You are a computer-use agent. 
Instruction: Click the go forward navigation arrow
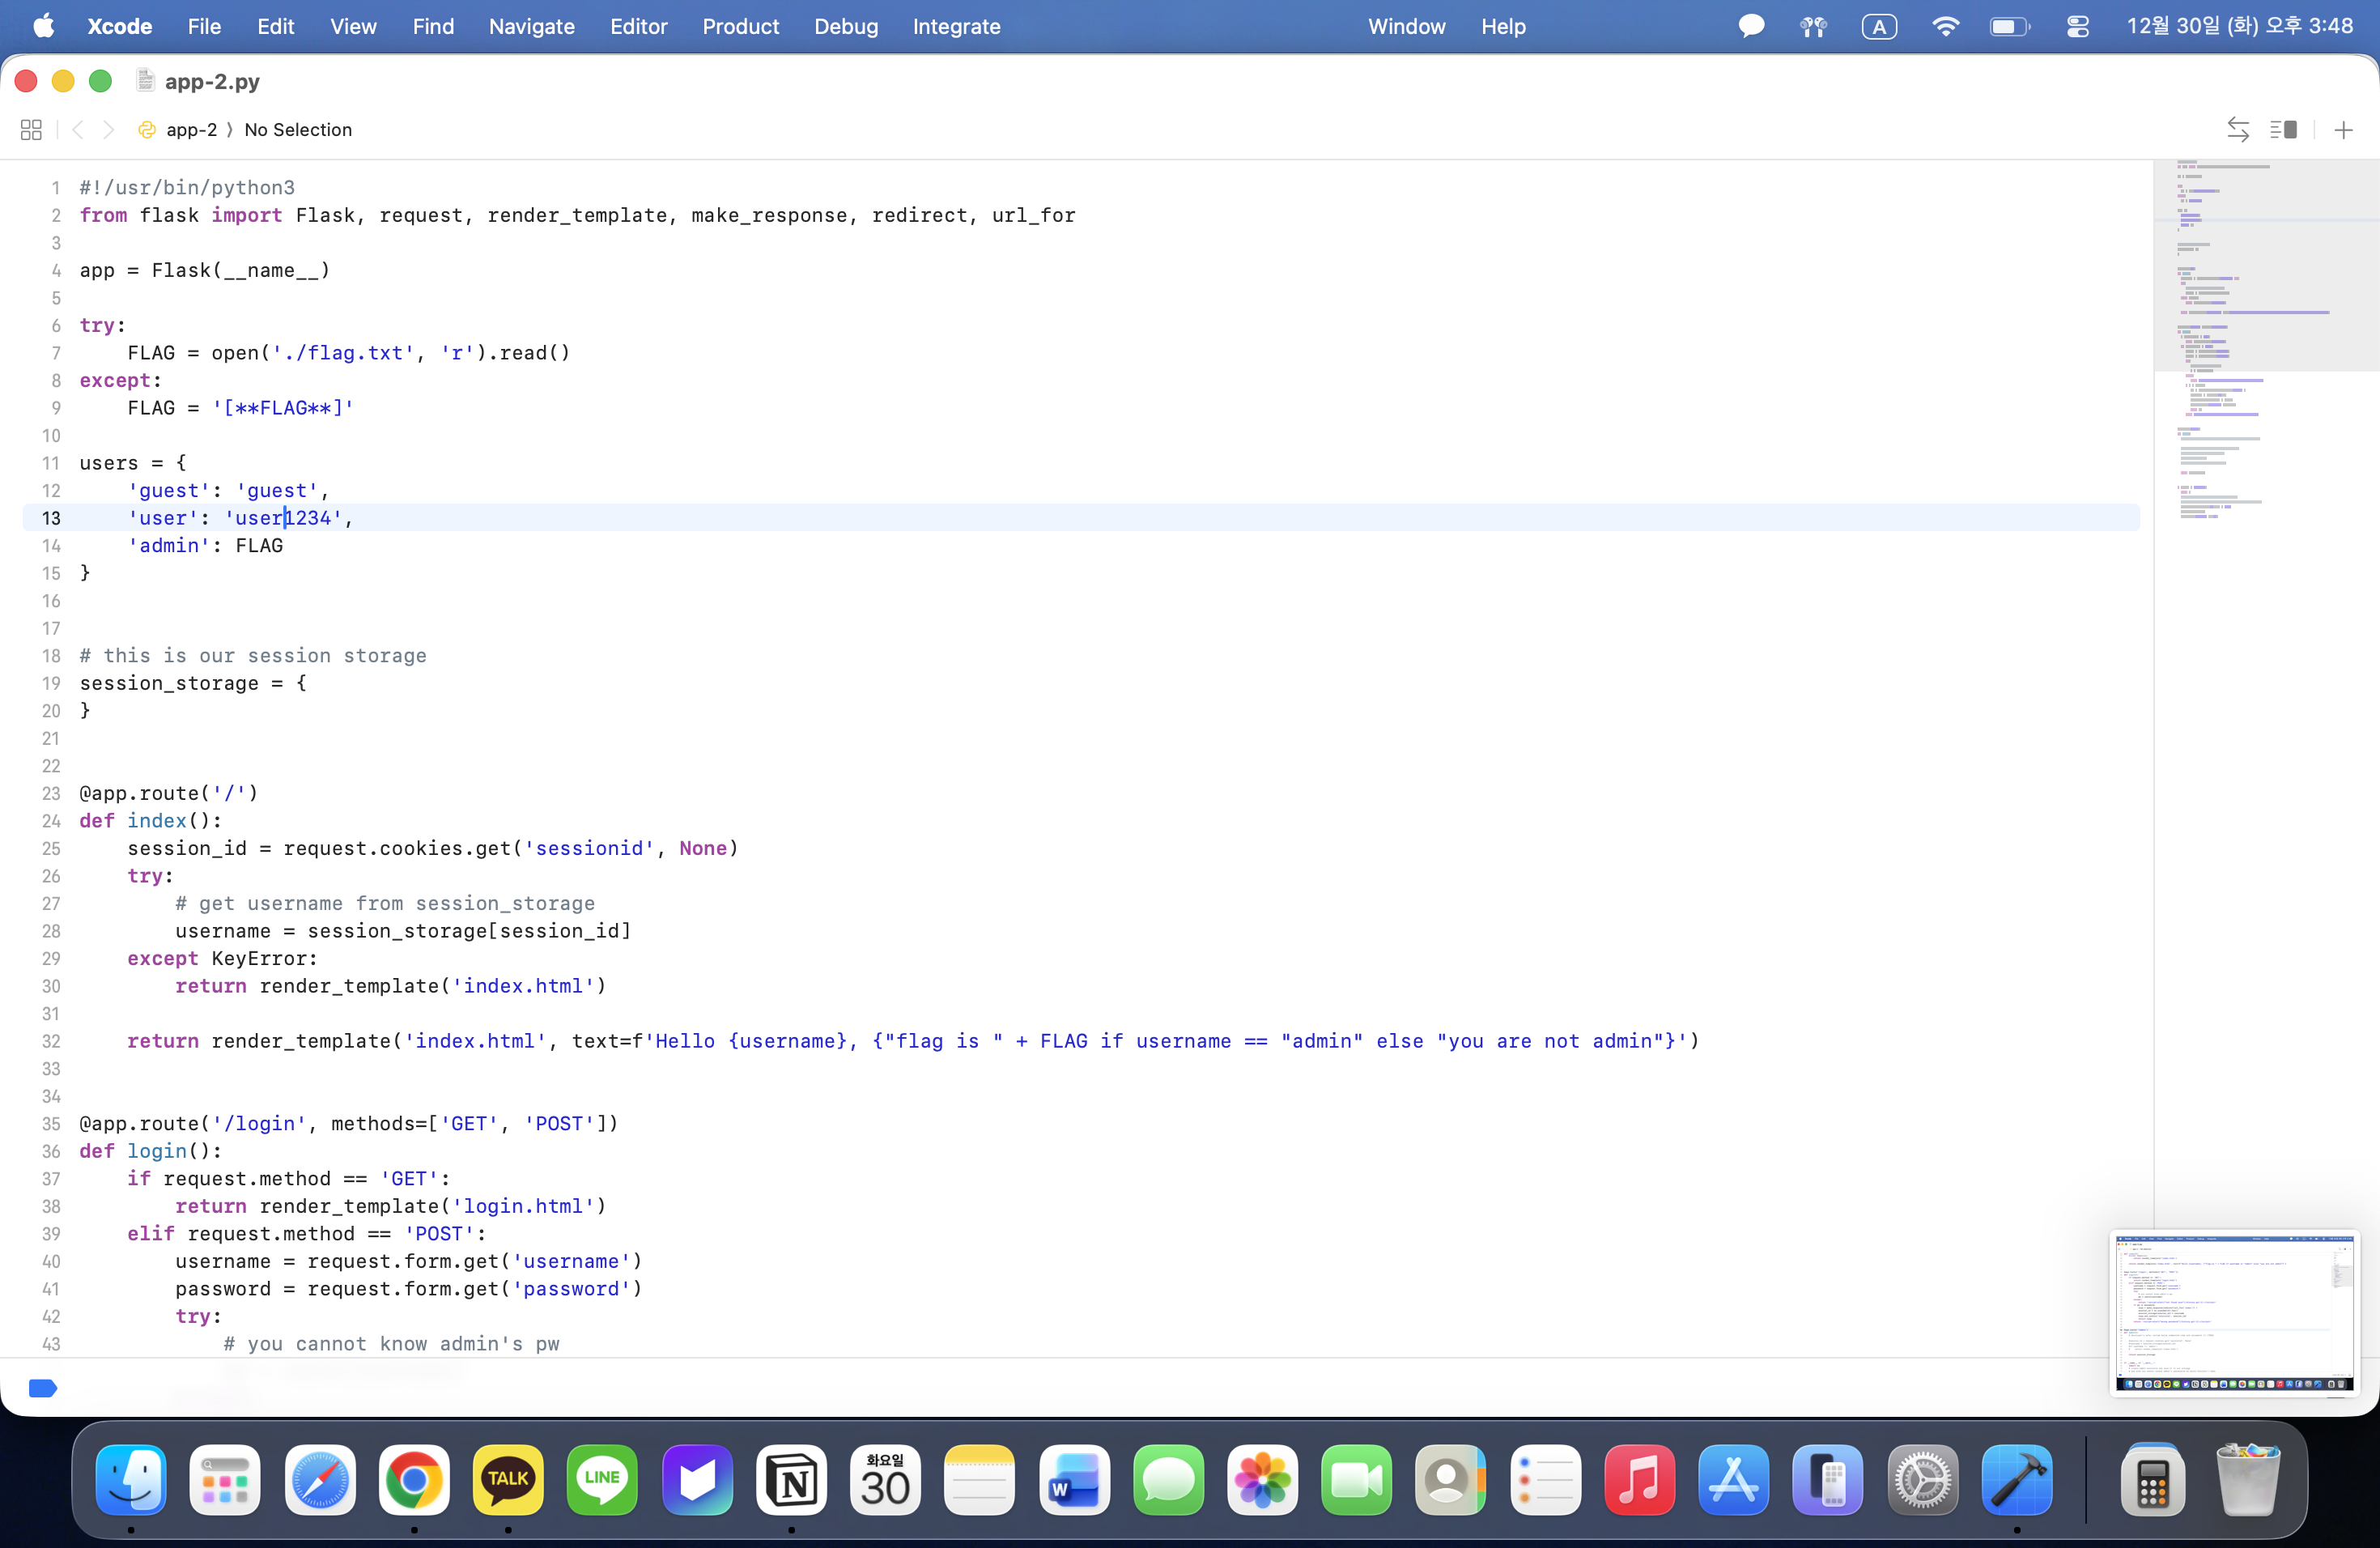109,130
